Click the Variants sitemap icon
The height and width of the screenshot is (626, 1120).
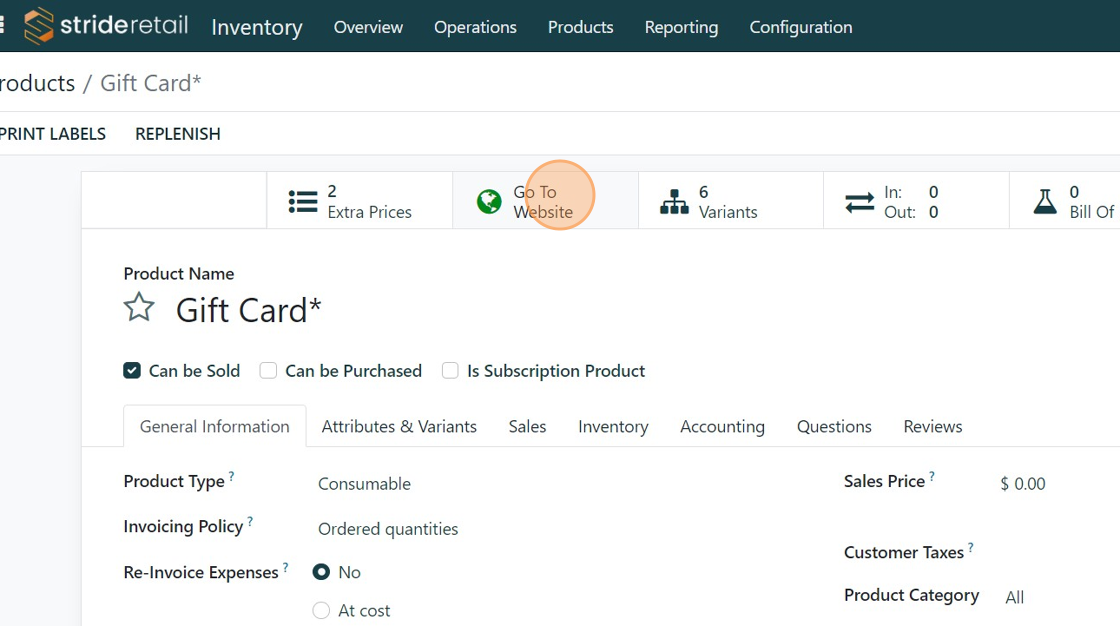tap(675, 202)
